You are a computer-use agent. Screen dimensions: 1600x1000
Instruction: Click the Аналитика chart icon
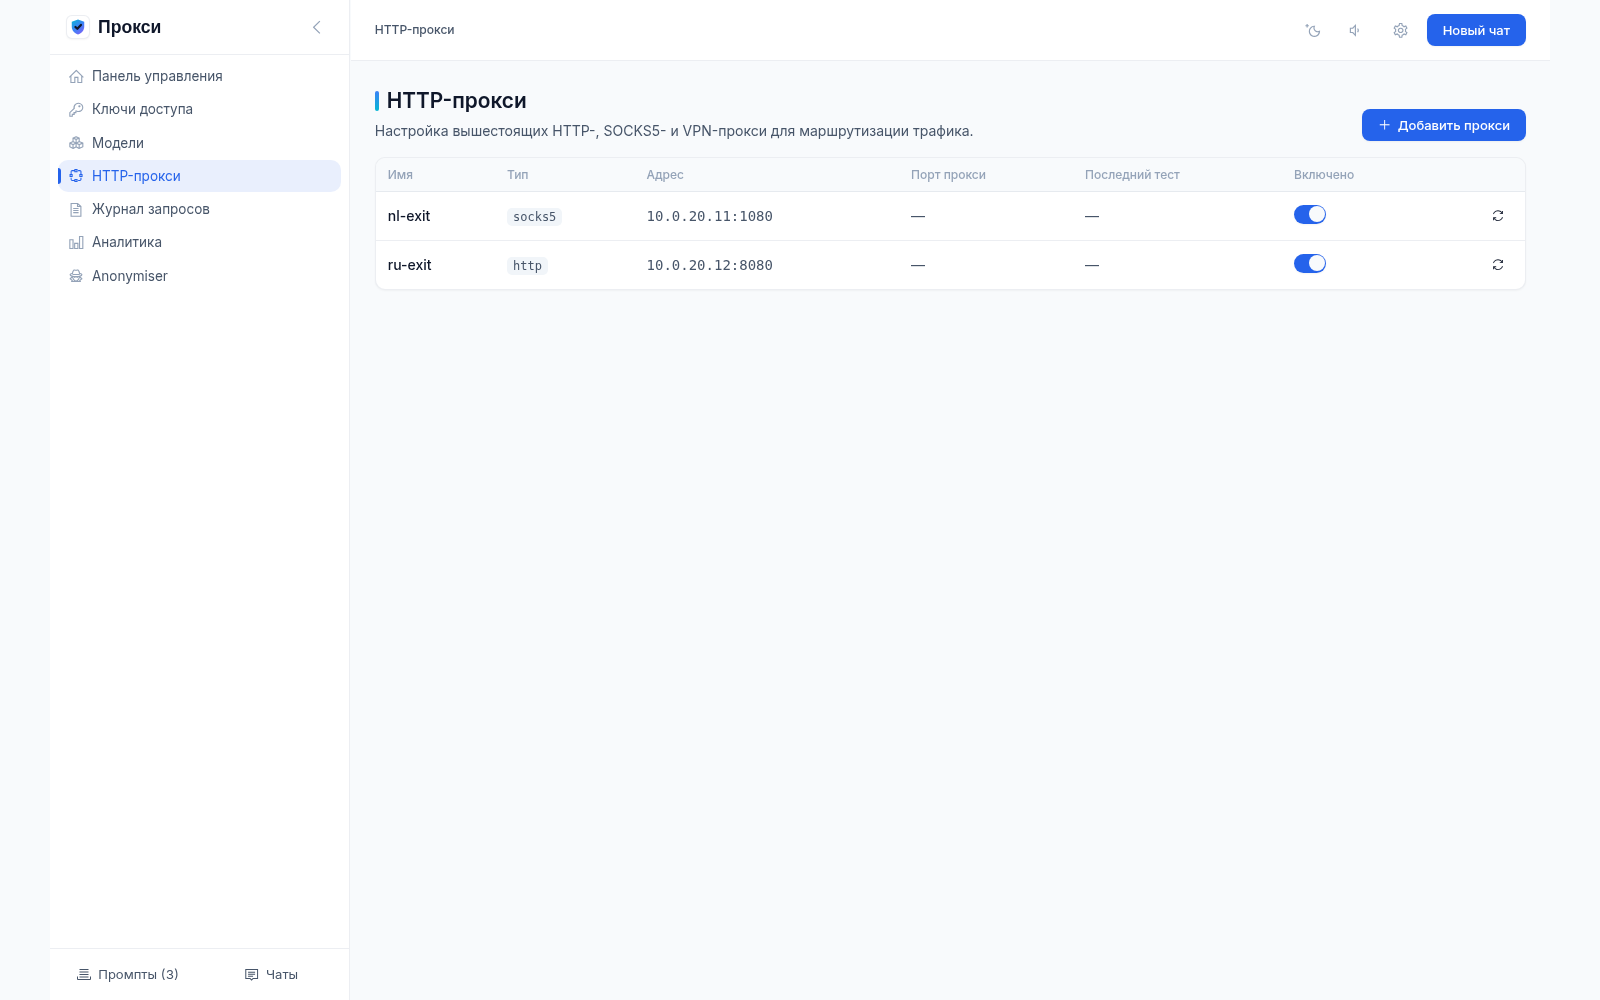(76, 242)
